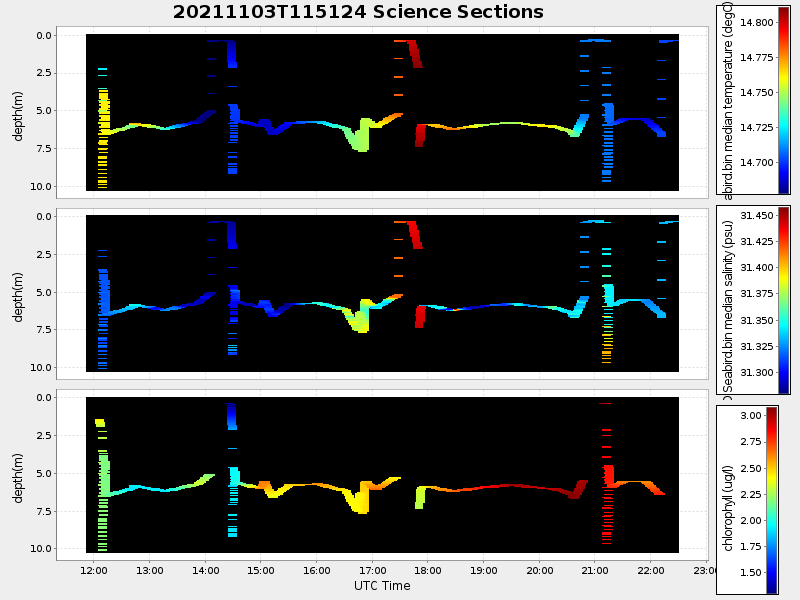Select the 20:00 time tick label
Image resolution: width=800 pixels, height=600 pixels.
pos(540,570)
